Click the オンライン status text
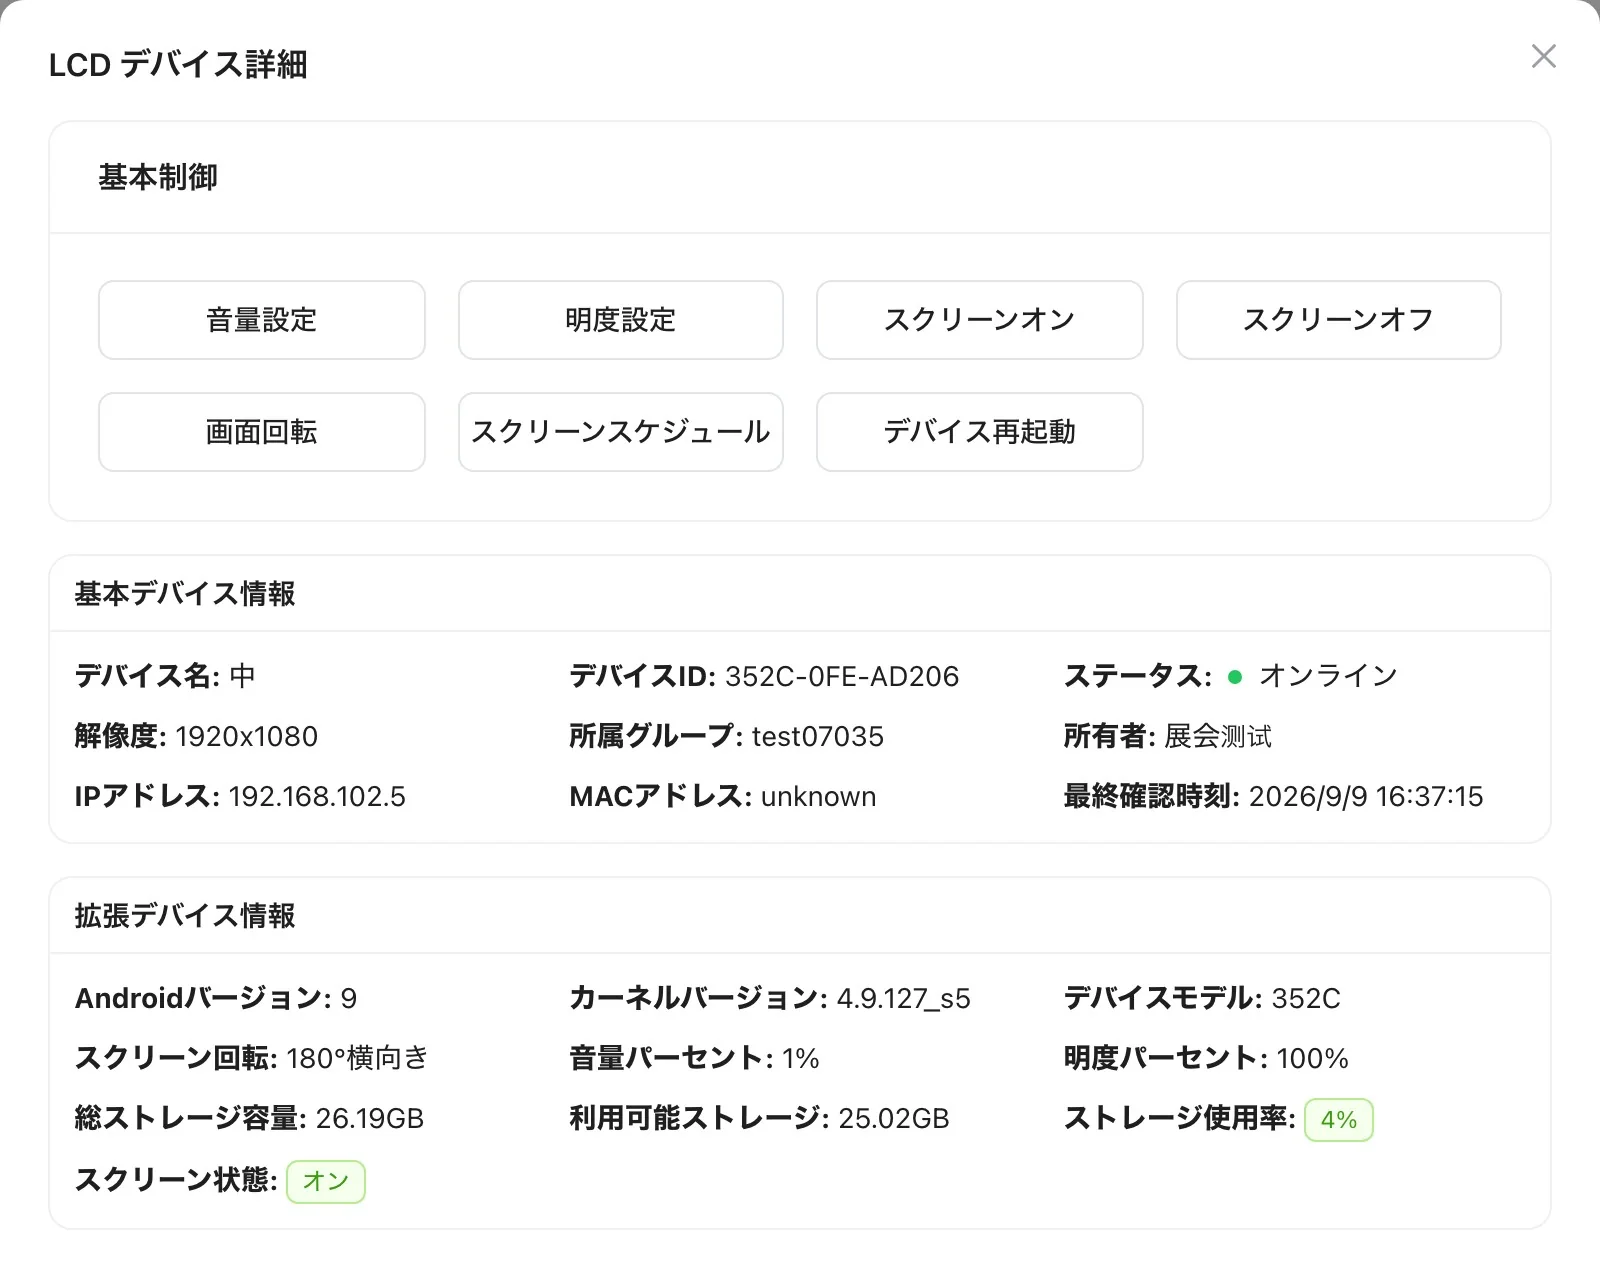This screenshot has height=1261, width=1600. coord(1328,677)
